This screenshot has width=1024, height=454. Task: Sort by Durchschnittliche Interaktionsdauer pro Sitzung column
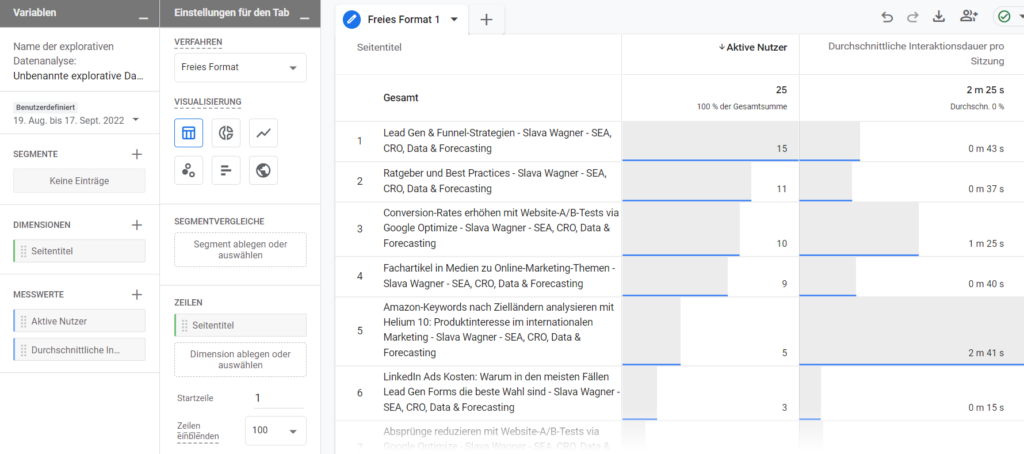coord(916,54)
